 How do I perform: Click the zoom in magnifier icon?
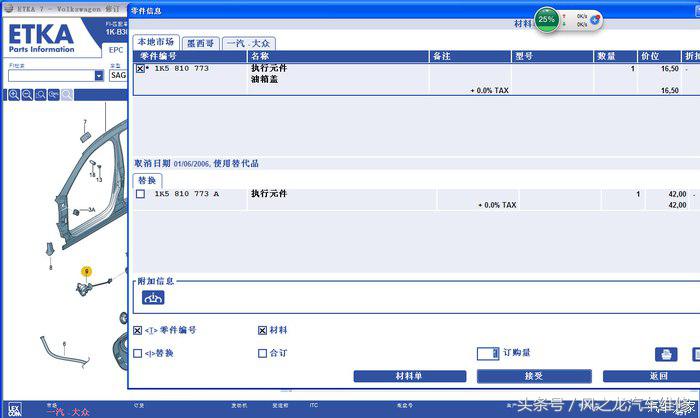tap(14, 95)
